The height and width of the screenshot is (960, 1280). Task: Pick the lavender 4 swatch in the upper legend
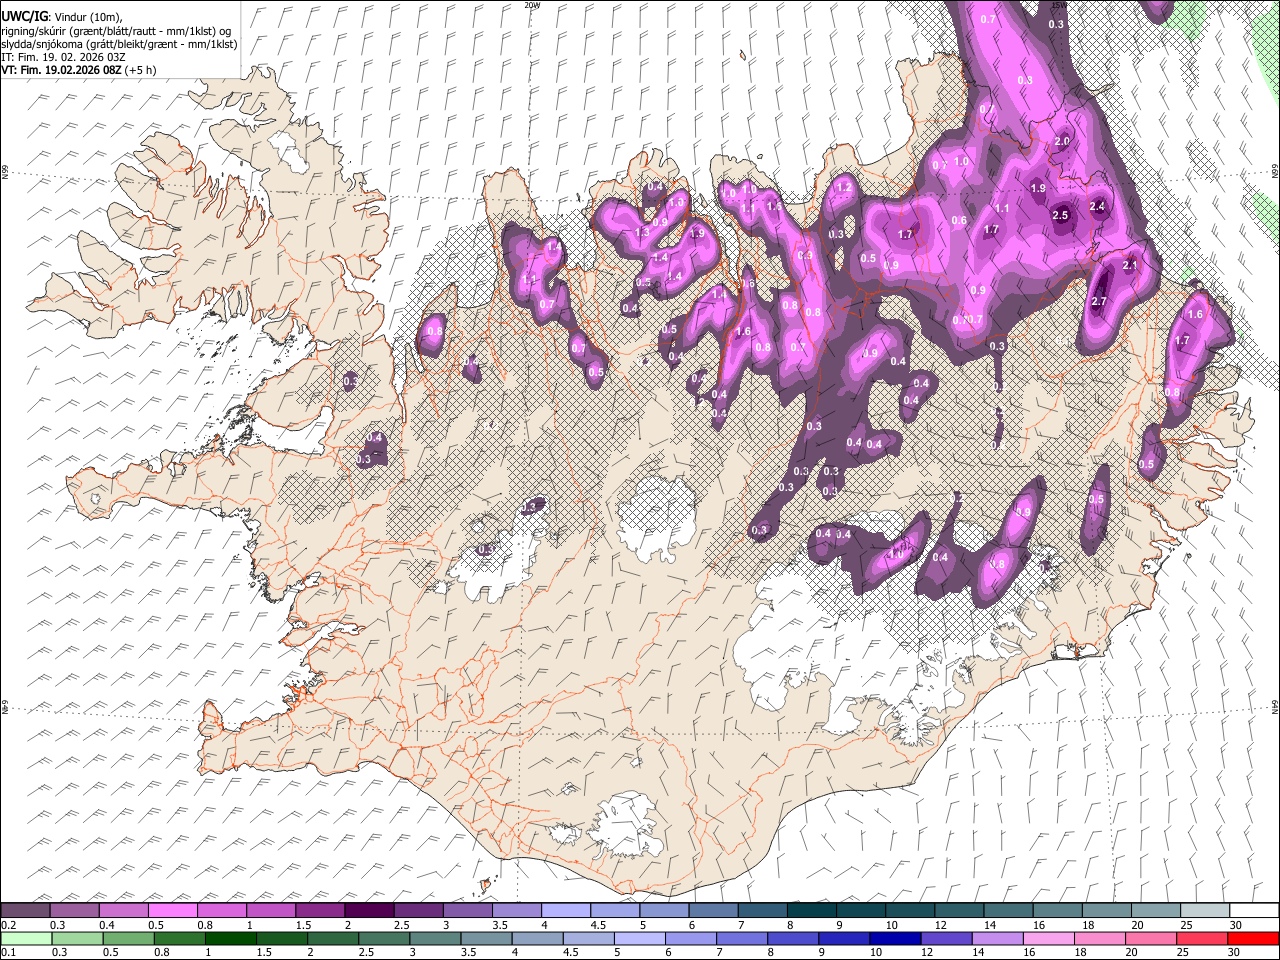pos(566,910)
